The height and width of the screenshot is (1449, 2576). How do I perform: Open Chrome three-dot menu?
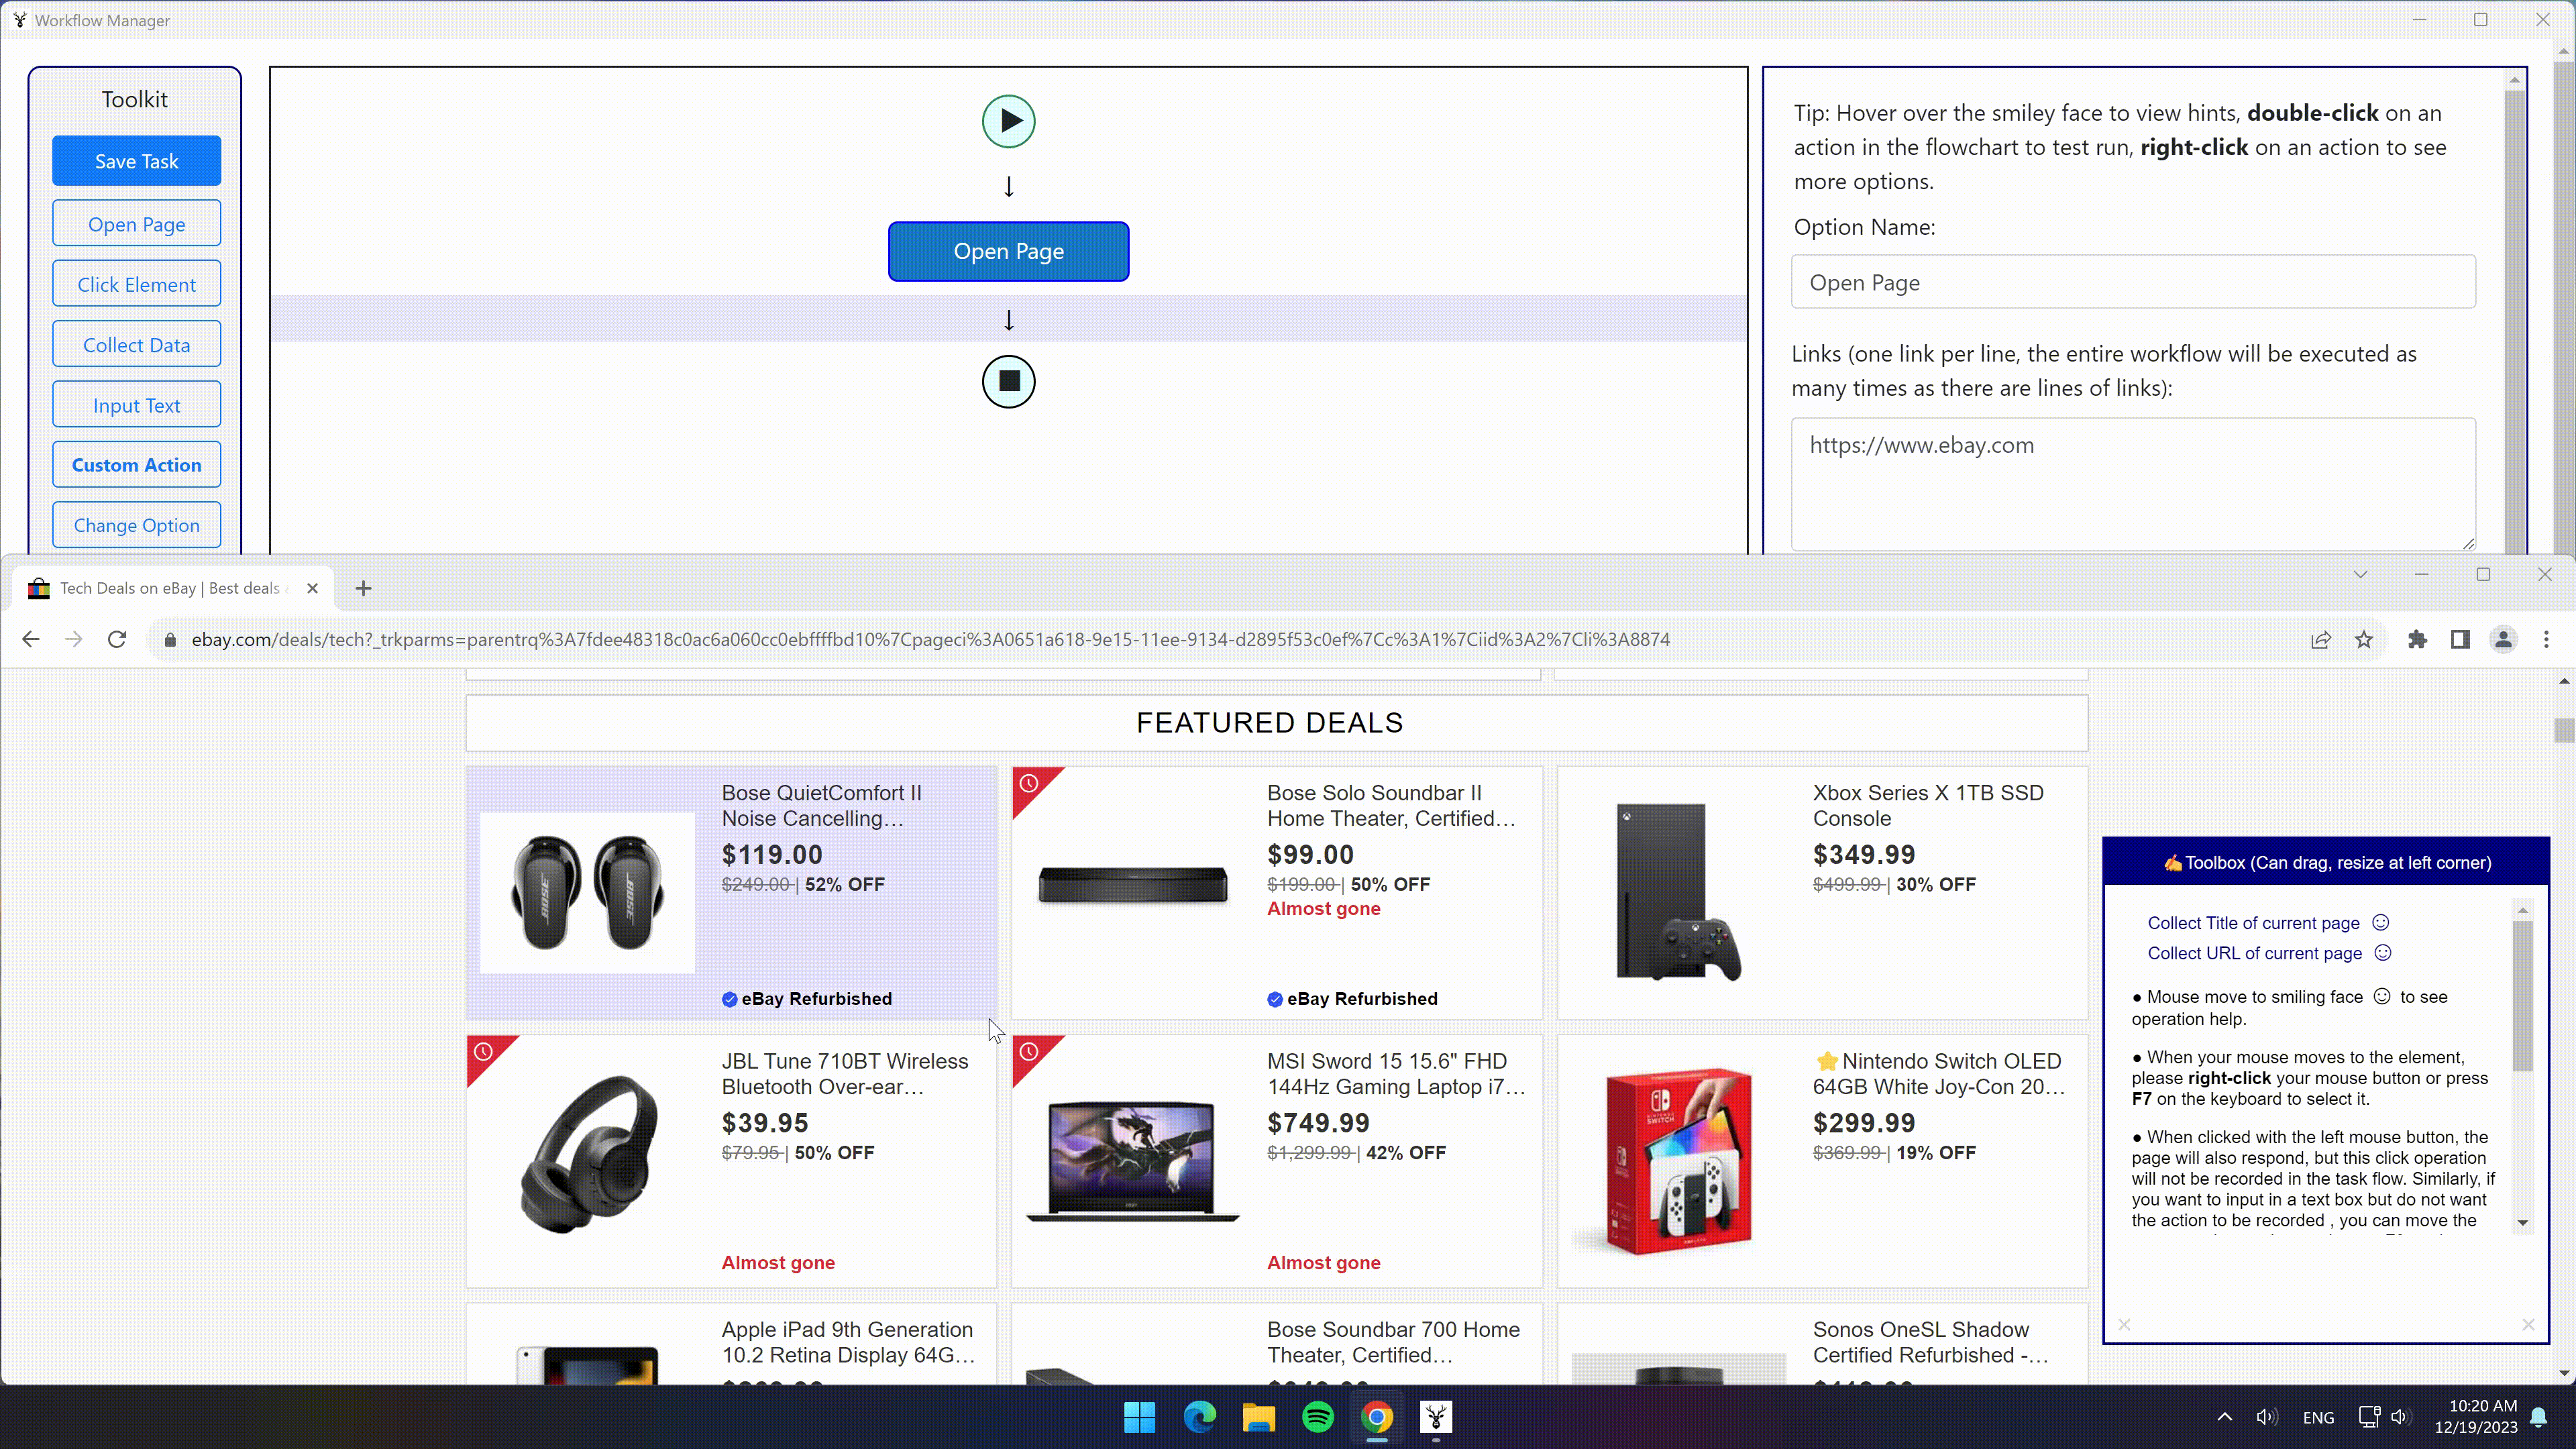(x=2546, y=639)
